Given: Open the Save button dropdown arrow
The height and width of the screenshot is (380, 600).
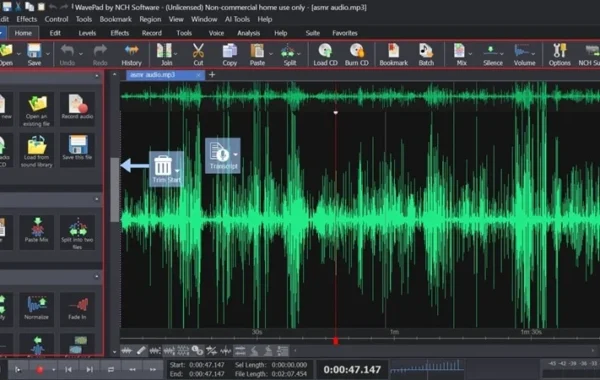Looking at the screenshot, I should point(48,54).
